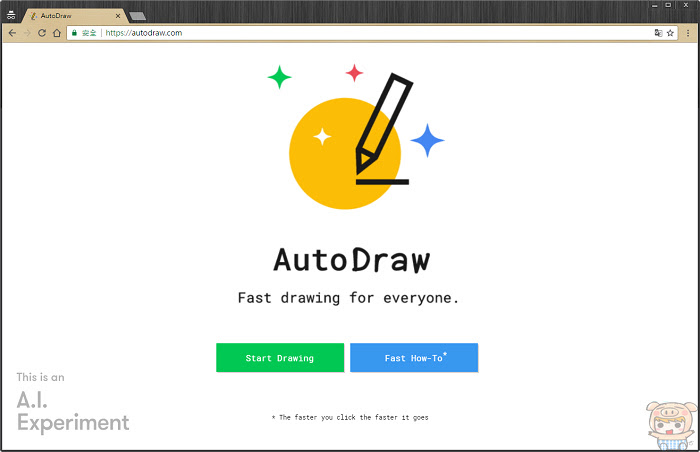The image size is (700, 452).
Task: Click the translate page icon
Action: tap(658, 33)
